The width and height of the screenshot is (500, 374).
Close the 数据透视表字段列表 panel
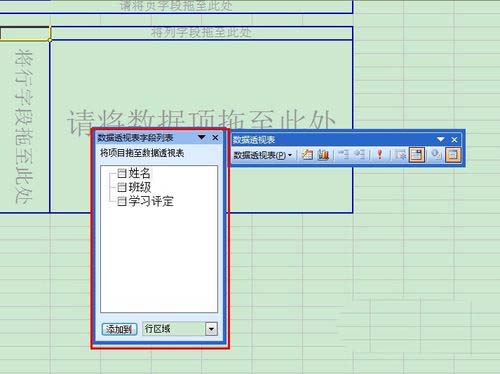click(215, 137)
